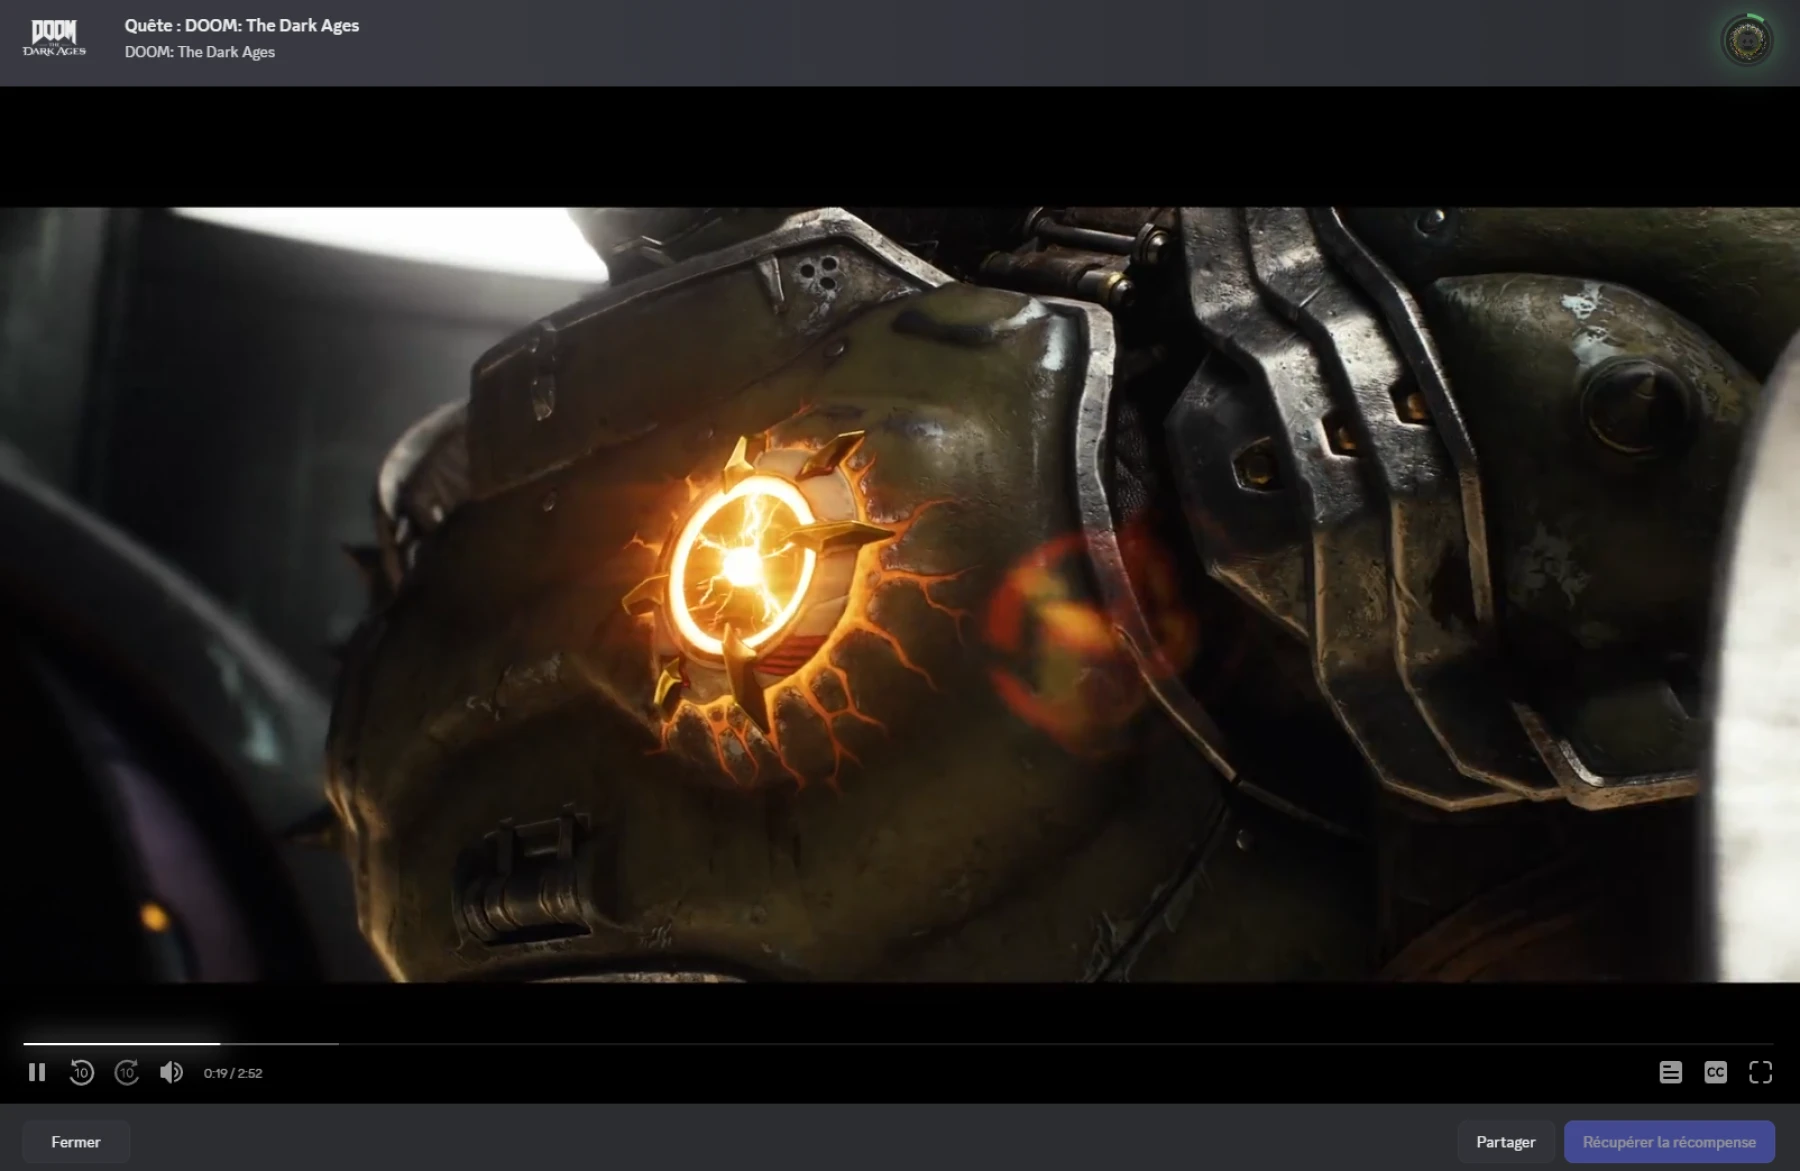1800x1171 pixels.
Task: Click the DOOM: The Dark Ages logo
Action: 57,40
